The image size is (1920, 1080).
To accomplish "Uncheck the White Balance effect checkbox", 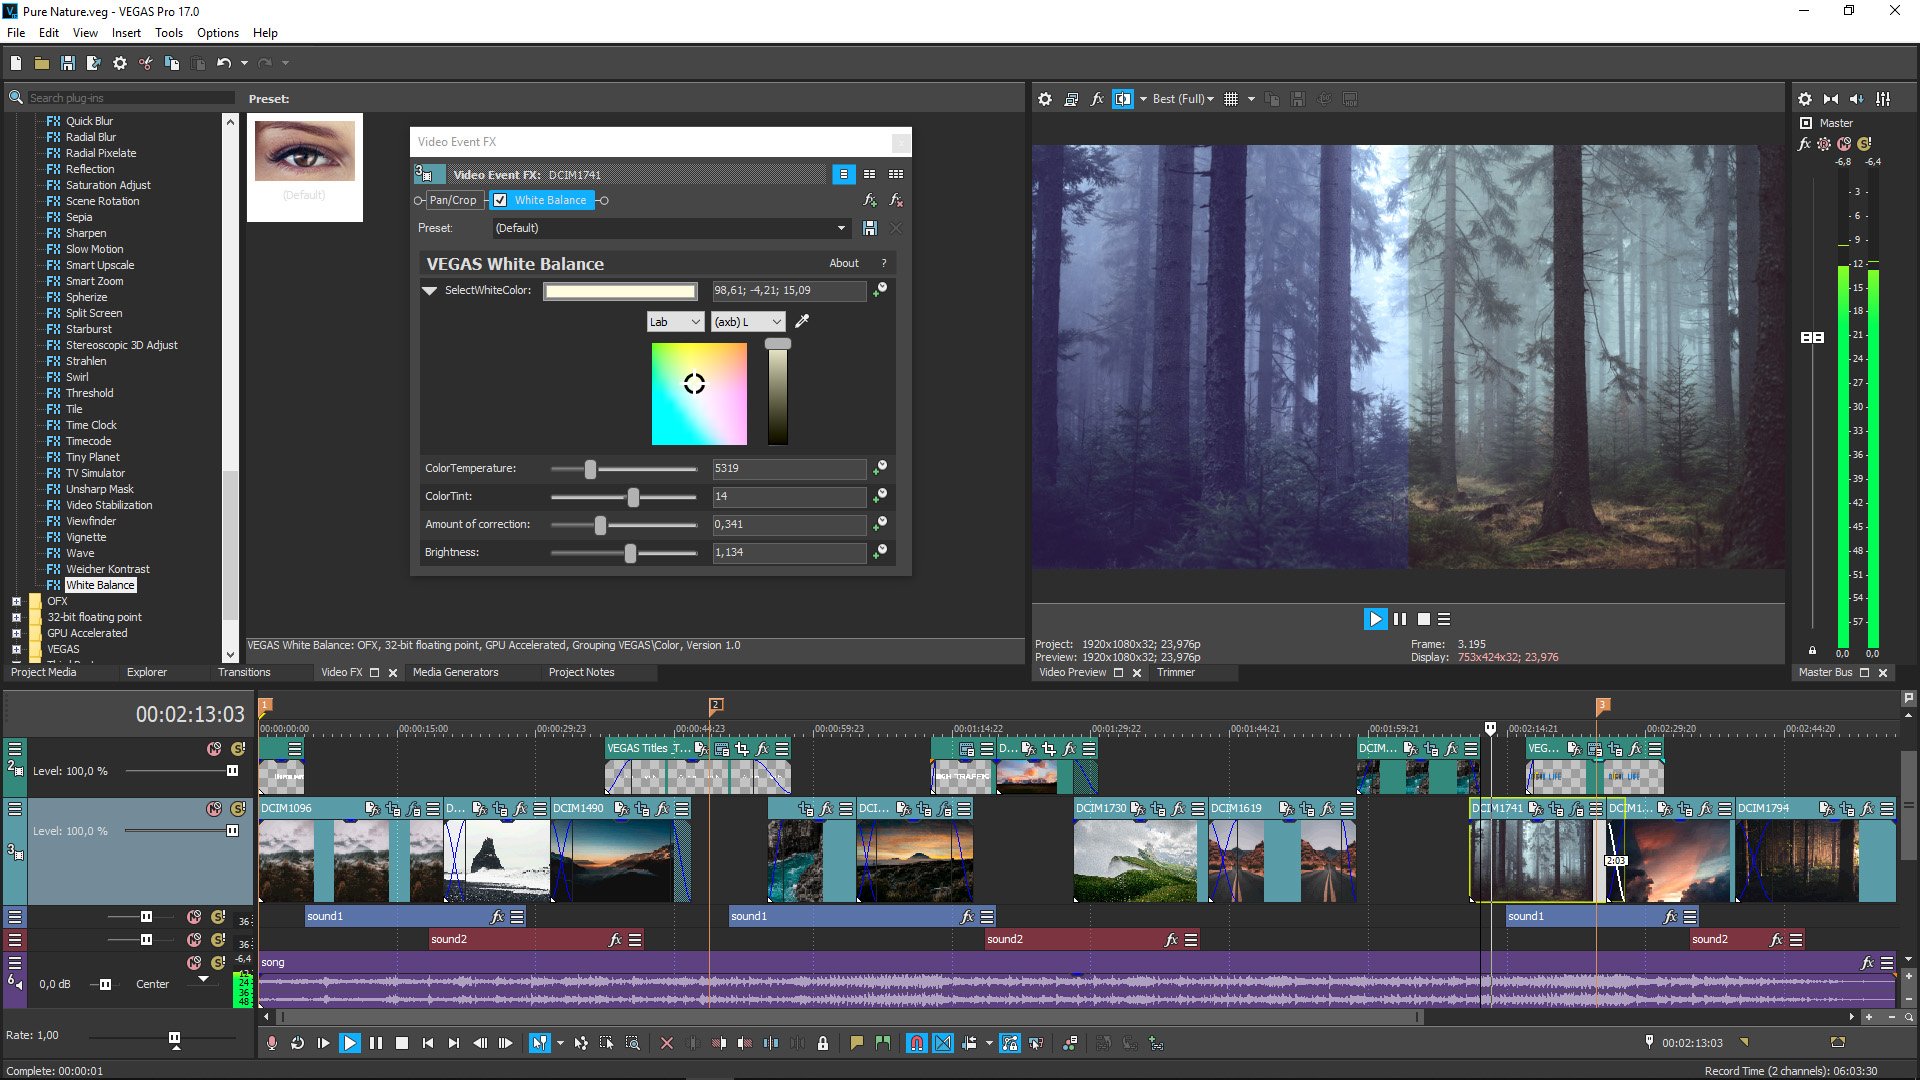I will [x=500, y=200].
